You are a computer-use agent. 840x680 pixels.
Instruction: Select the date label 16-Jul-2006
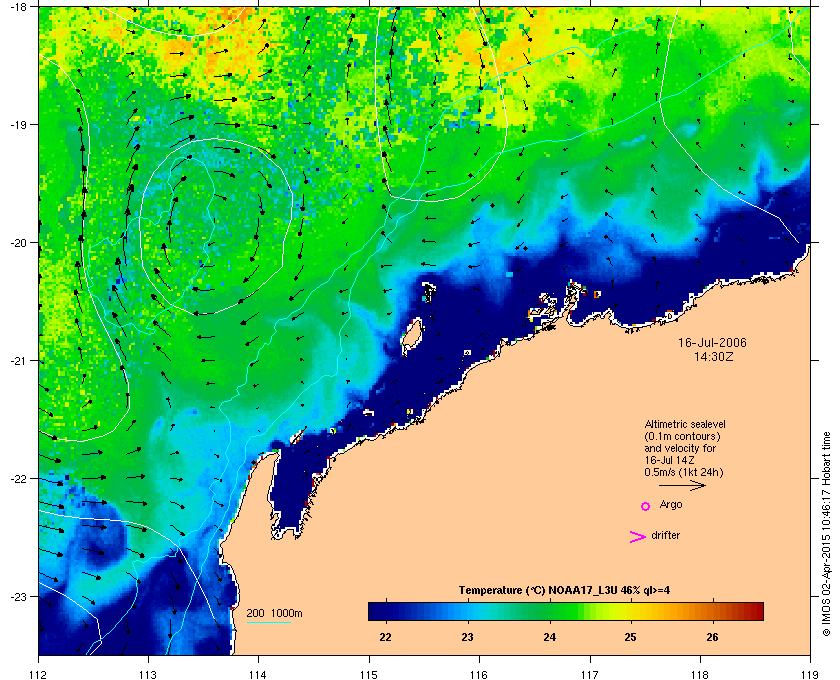click(712, 342)
